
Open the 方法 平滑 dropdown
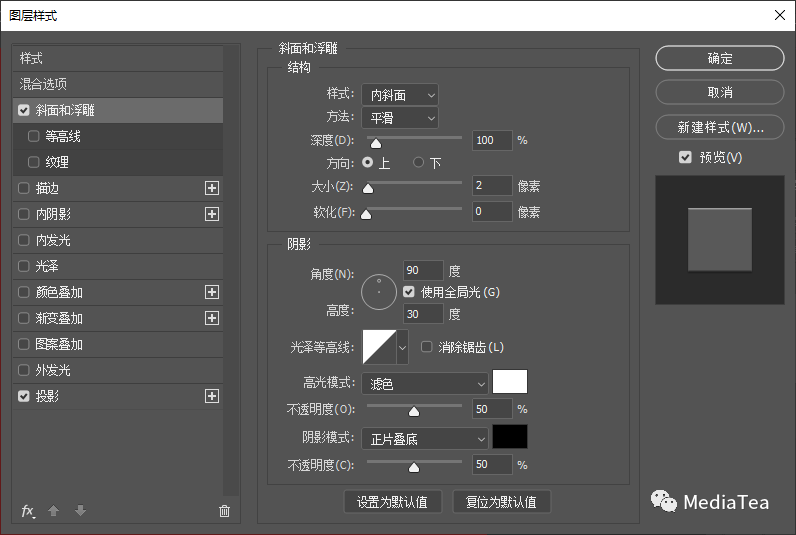(x=400, y=118)
